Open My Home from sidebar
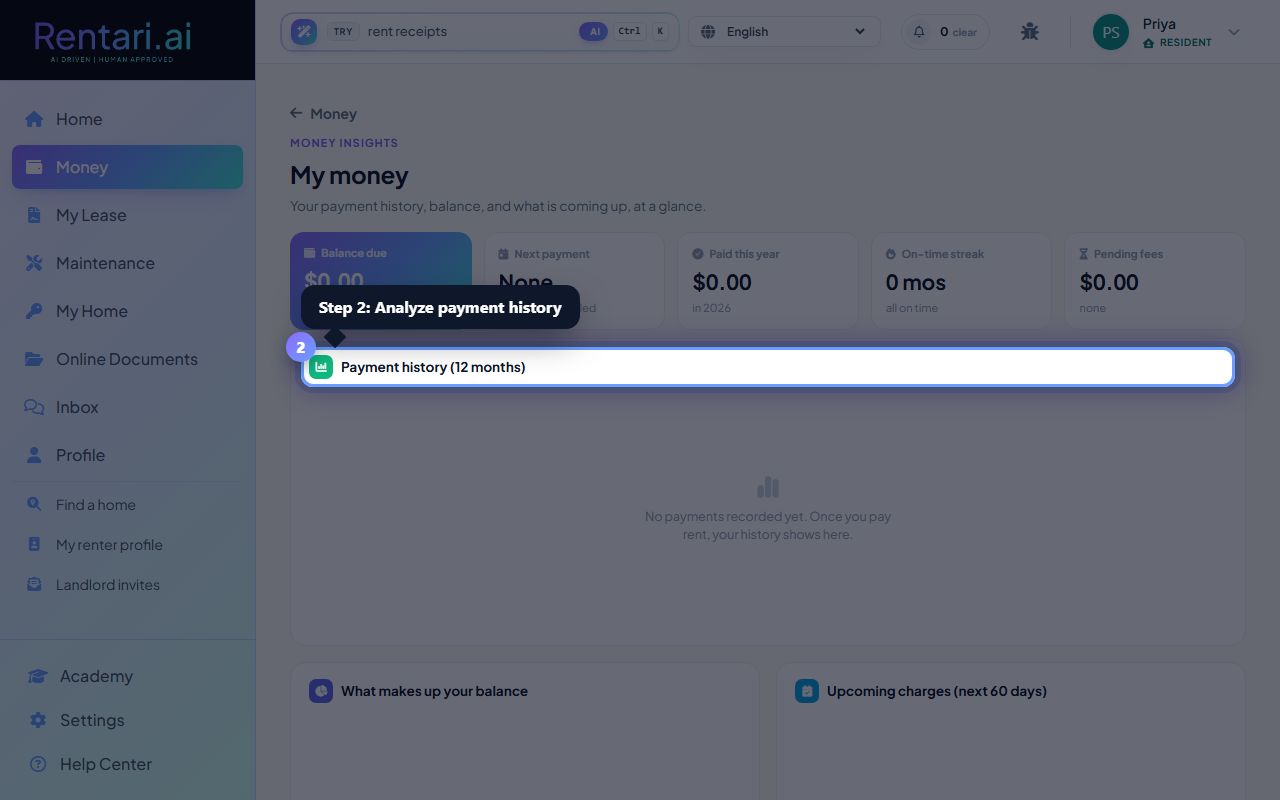Screen dimensions: 1280x800 (127, 311)
